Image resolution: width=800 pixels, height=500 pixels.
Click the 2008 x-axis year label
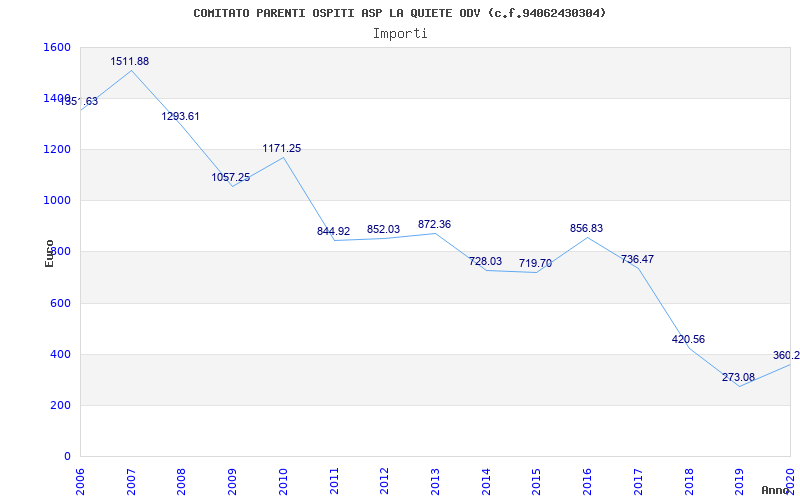point(182,481)
